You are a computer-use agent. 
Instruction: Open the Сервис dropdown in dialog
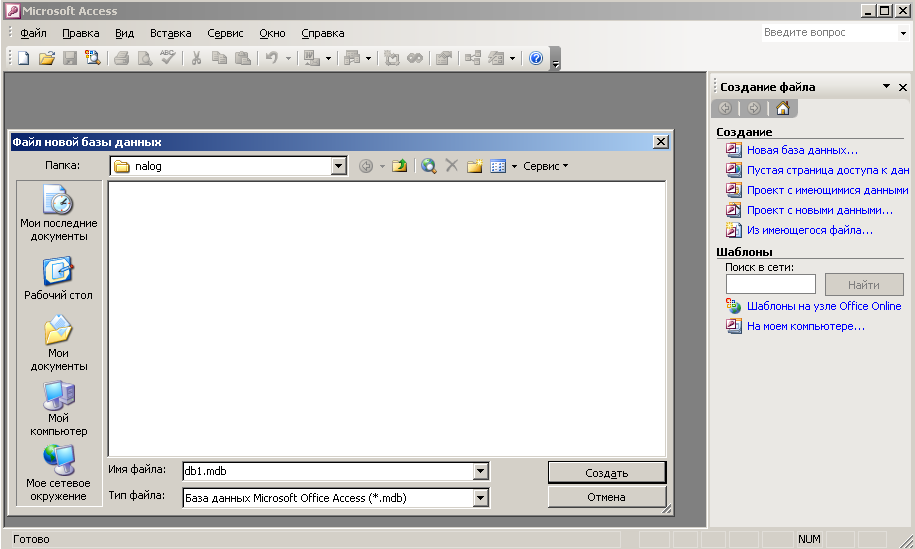(x=546, y=166)
